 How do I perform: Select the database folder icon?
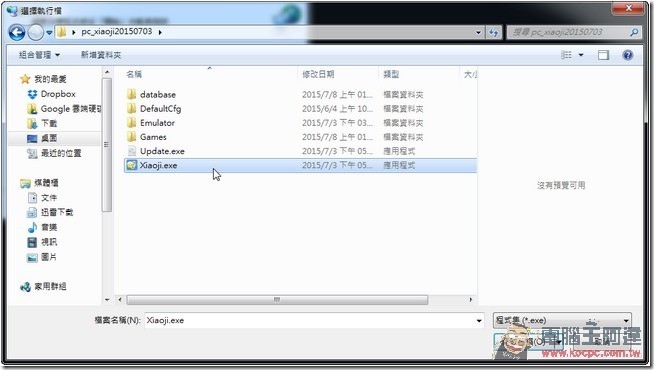point(131,94)
